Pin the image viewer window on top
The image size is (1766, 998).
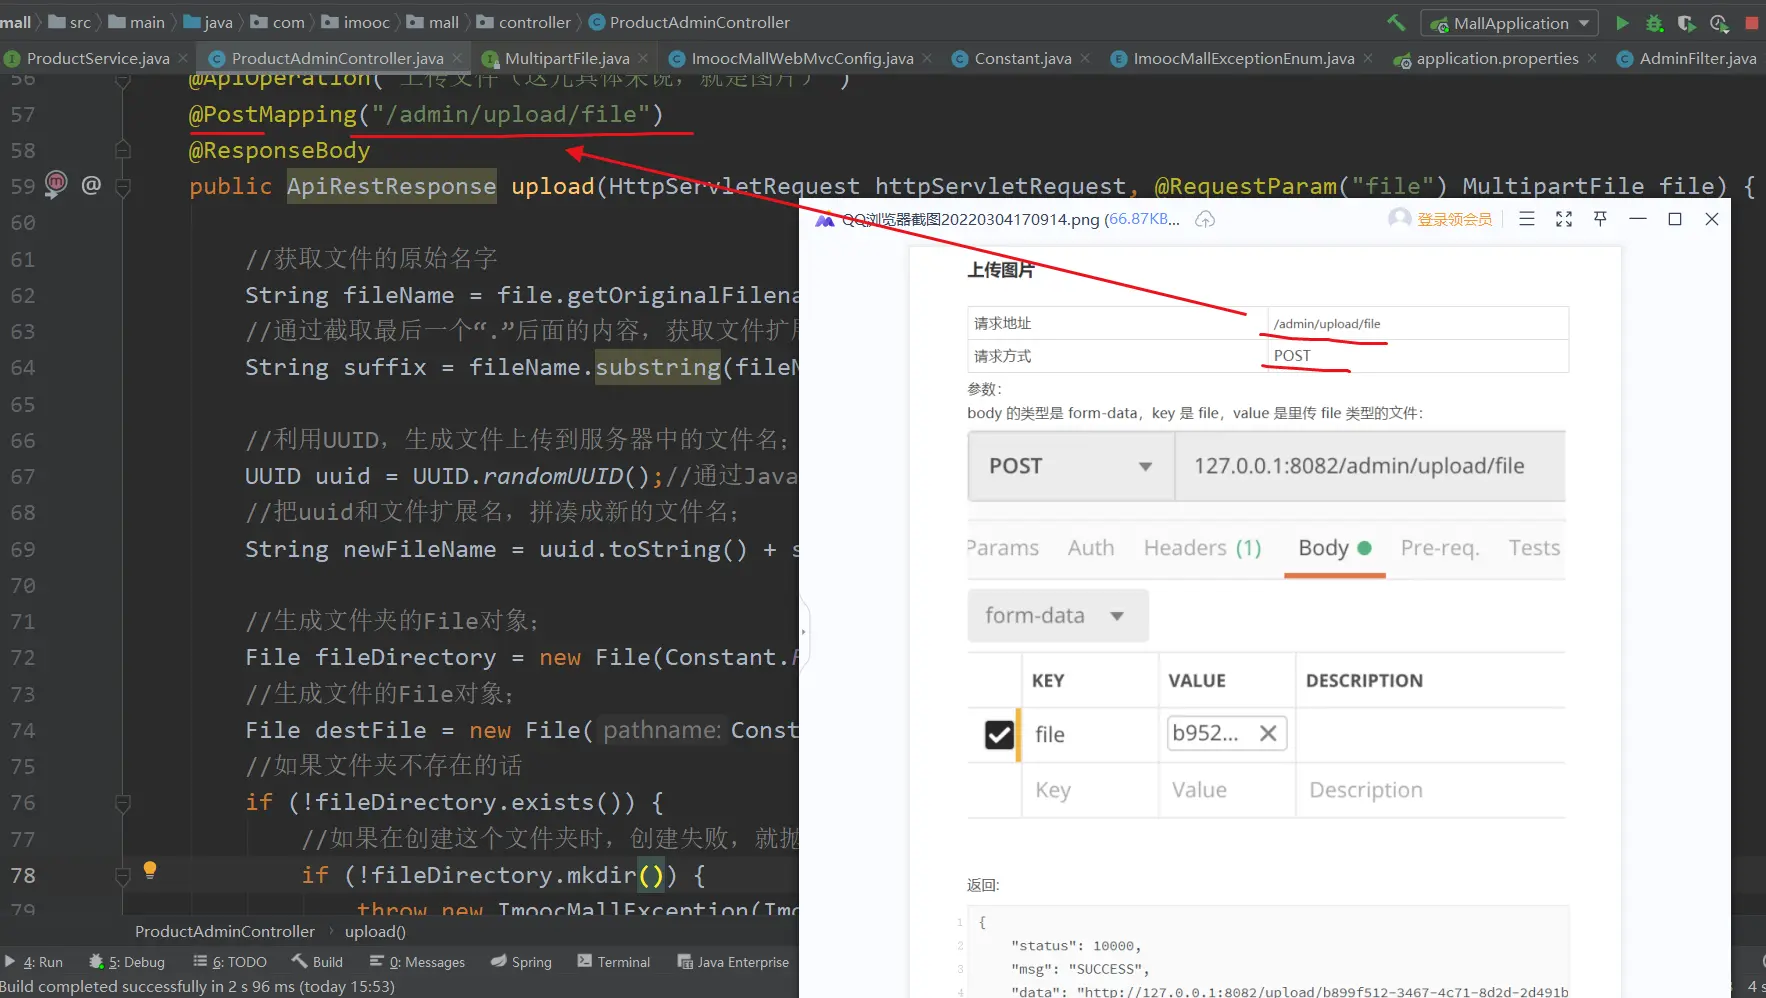coord(1600,219)
